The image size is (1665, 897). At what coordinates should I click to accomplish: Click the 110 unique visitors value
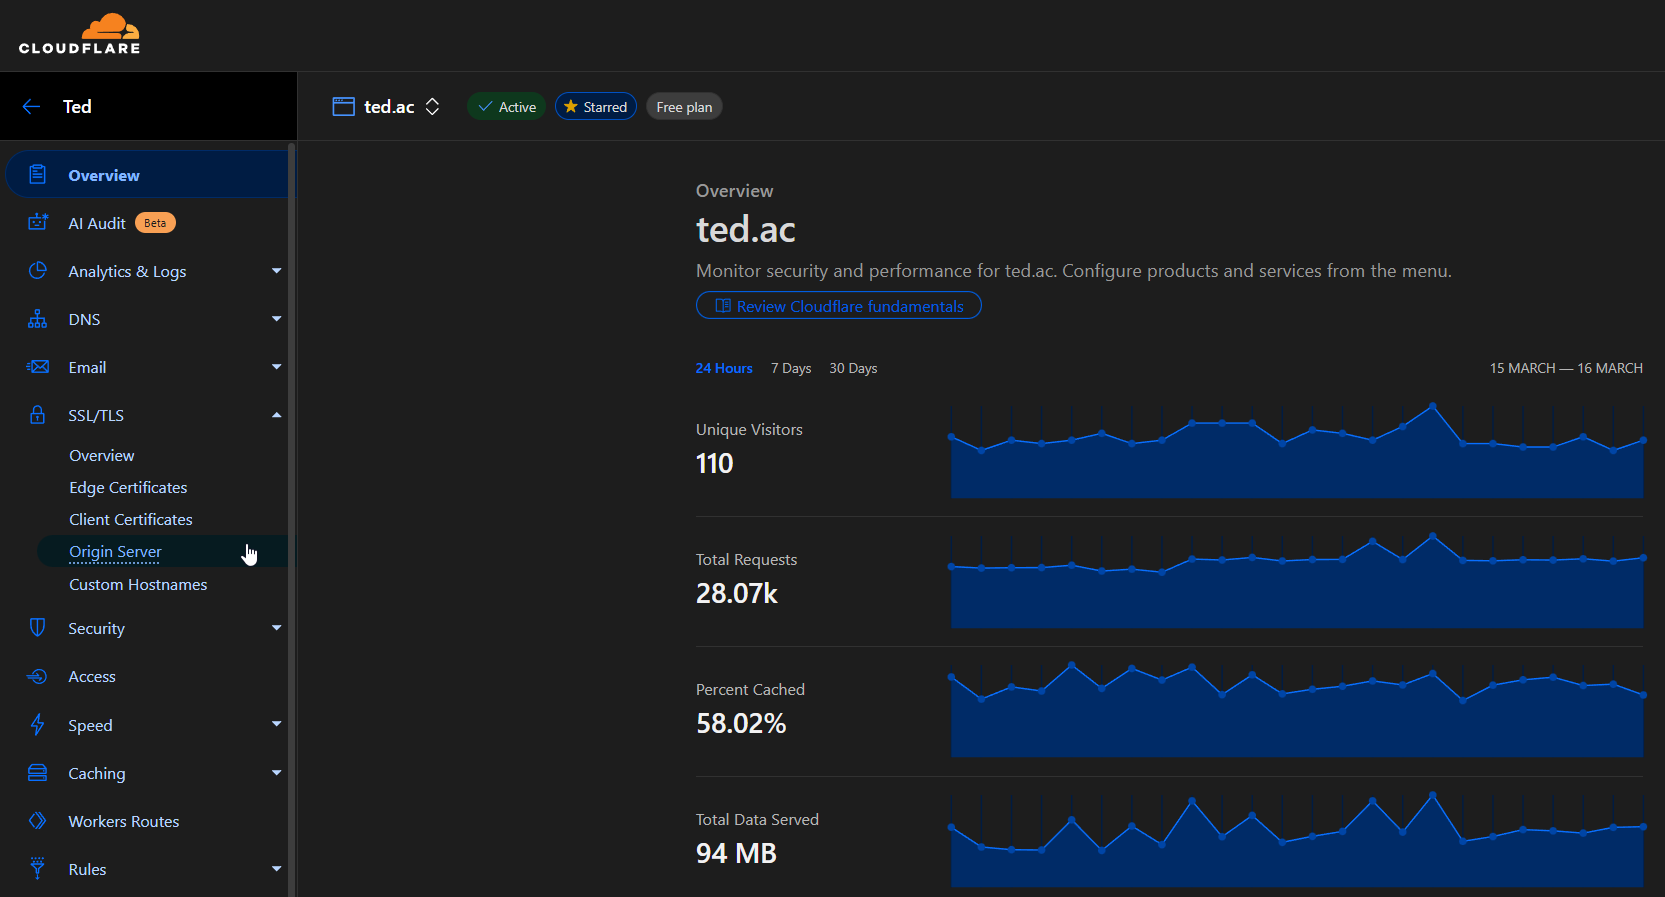pos(714,463)
